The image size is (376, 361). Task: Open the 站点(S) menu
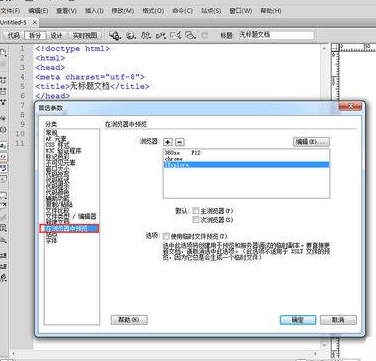point(211,11)
